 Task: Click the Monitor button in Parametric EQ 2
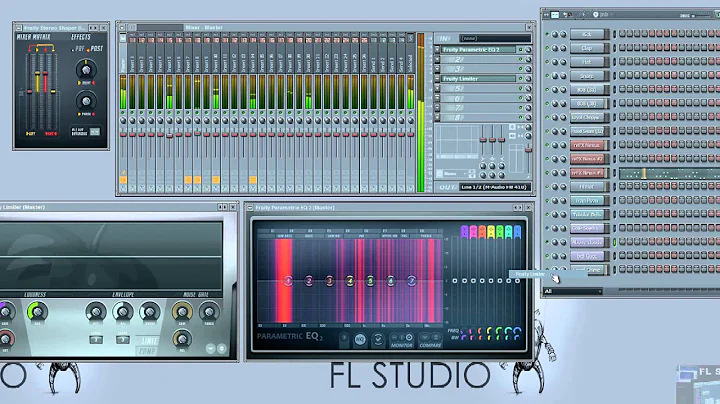pyautogui.click(x=401, y=340)
